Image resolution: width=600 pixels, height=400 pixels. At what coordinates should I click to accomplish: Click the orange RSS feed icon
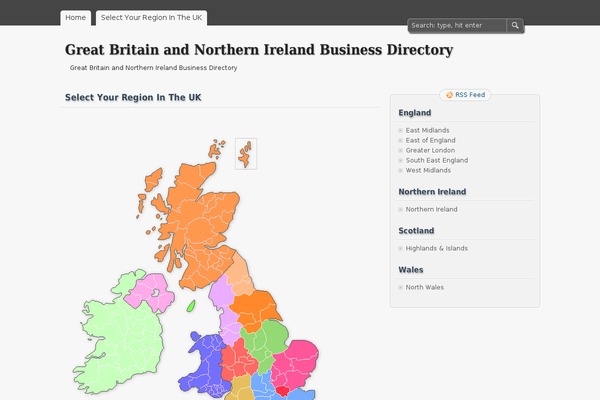point(449,95)
